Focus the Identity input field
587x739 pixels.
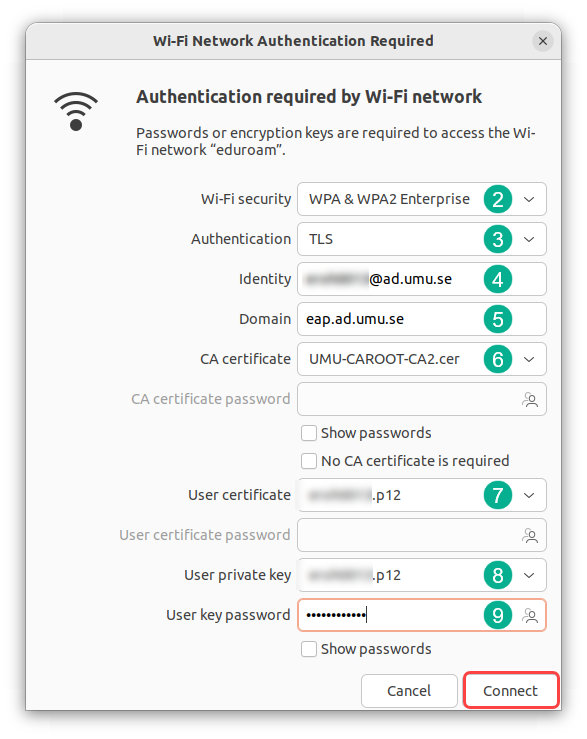click(x=422, y=279)
